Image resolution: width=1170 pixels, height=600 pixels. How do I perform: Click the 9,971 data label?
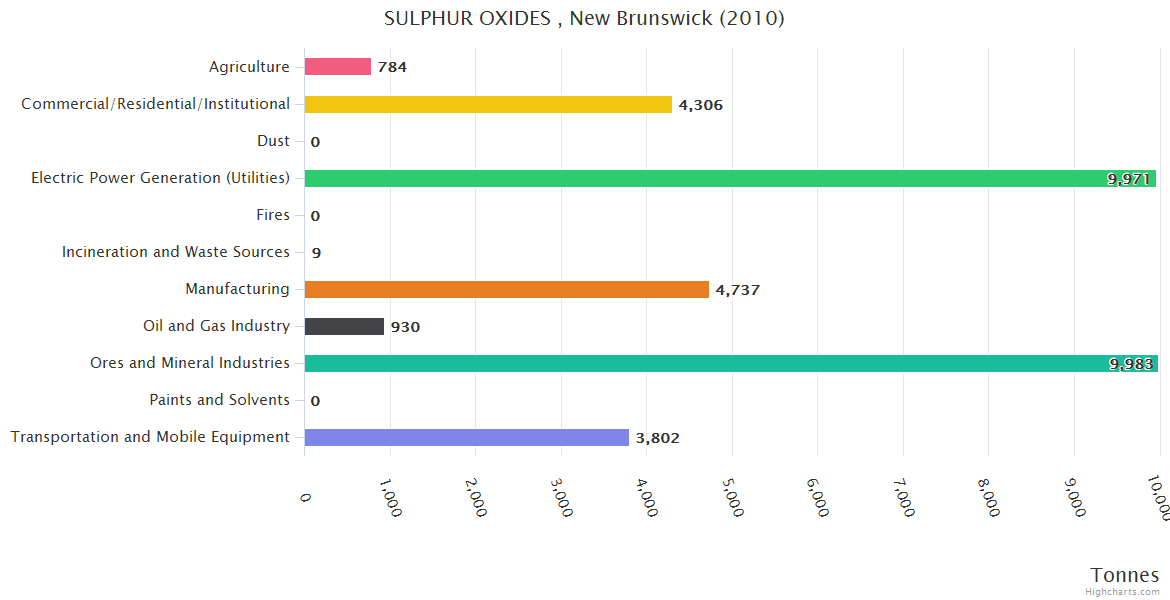(x=1128, y=179)
